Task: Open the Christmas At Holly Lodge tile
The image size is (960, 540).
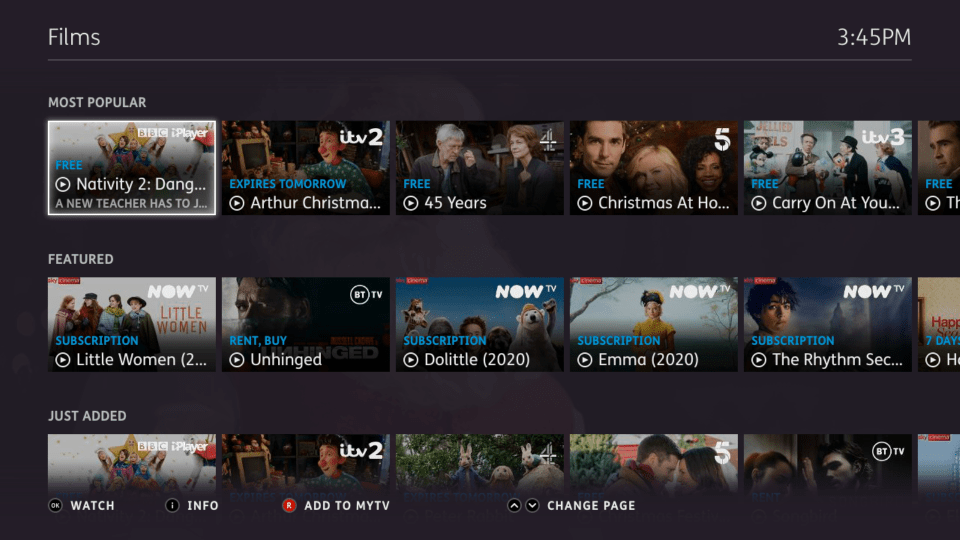Action: [x=654, y=168]
